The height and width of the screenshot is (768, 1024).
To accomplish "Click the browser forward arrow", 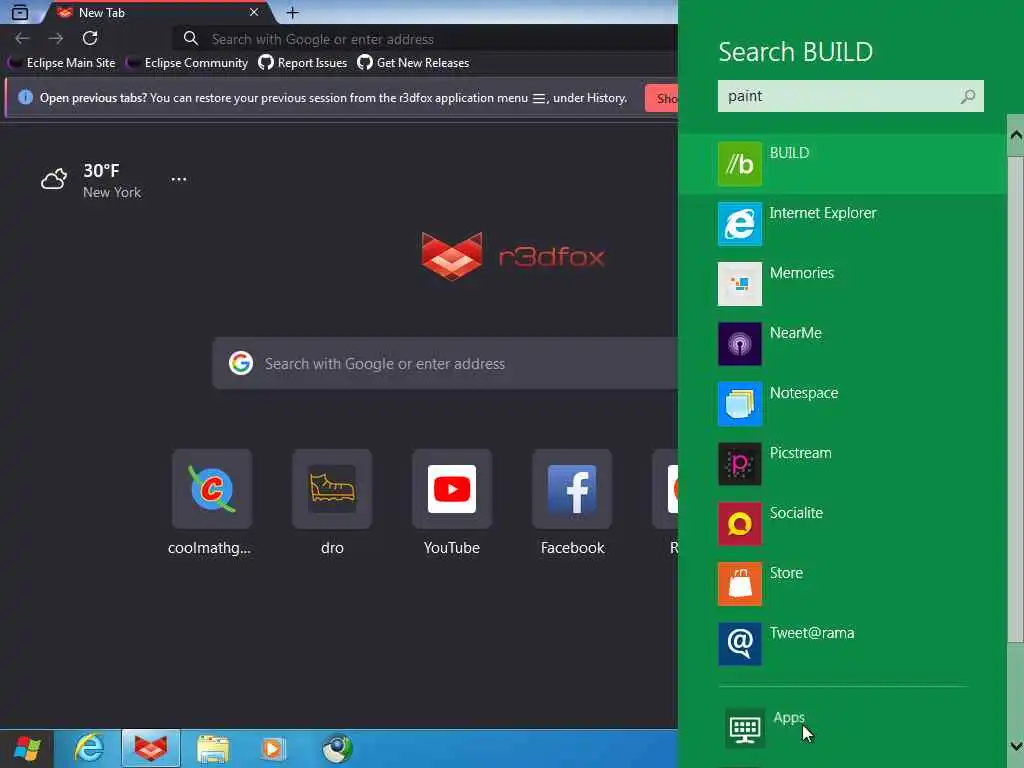I will pos(56,39).
